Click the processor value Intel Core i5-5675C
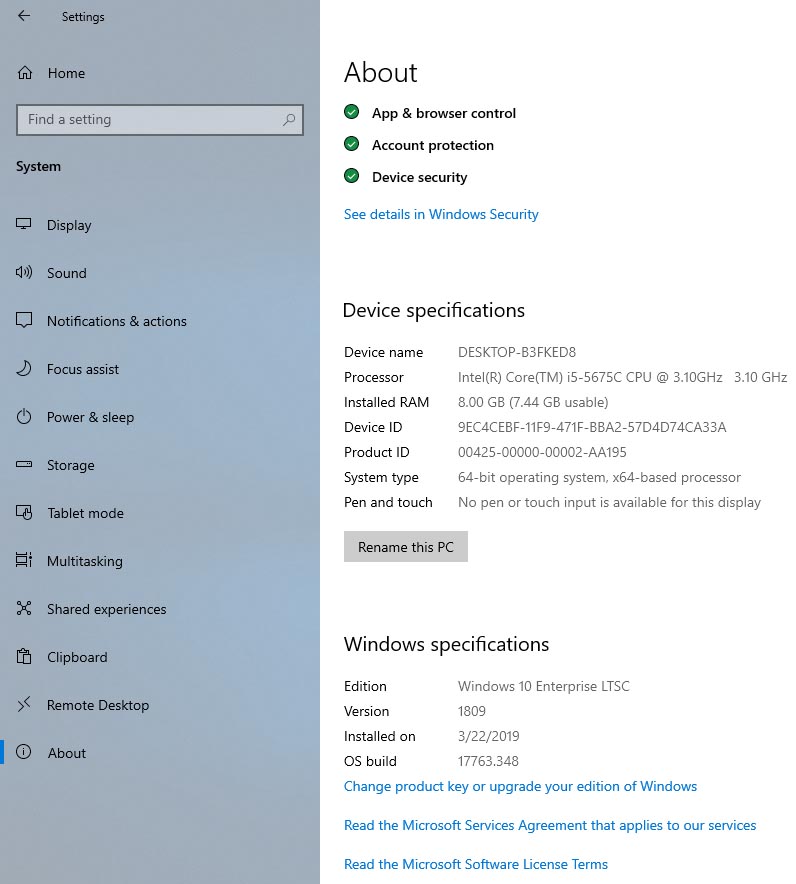Screen dimensions: 796x884 point(622,377)
